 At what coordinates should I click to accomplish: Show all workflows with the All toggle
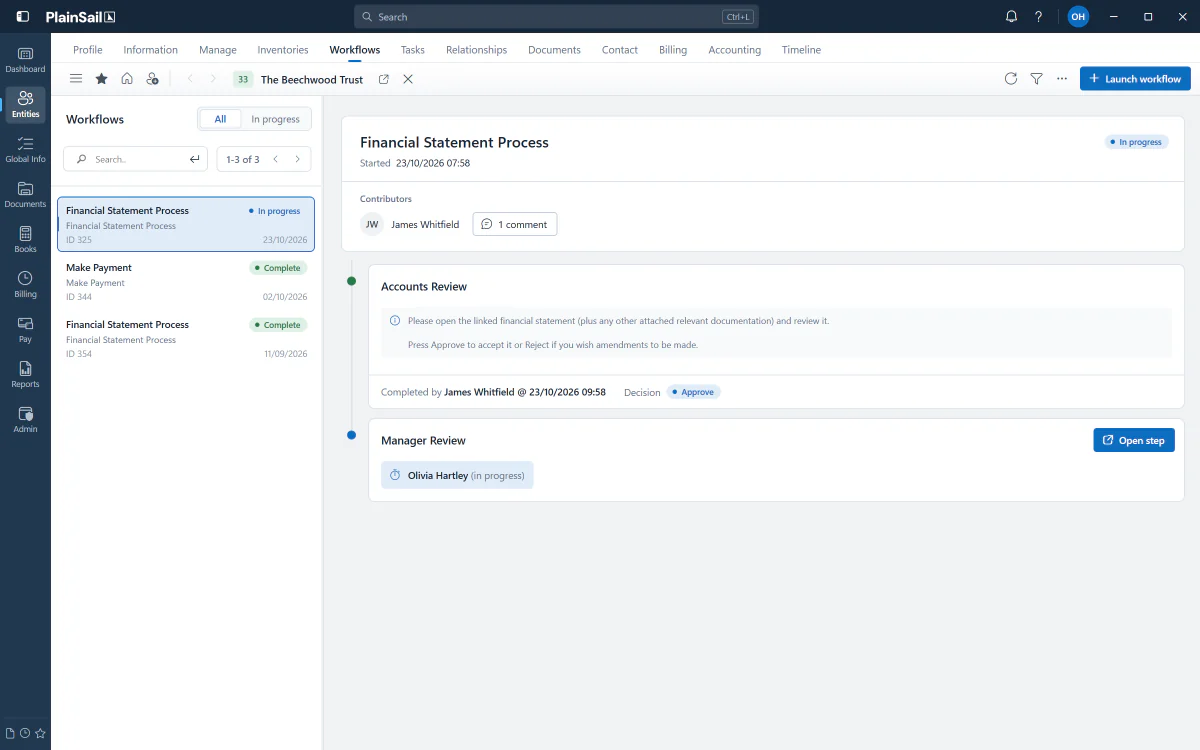coord(220,119)
